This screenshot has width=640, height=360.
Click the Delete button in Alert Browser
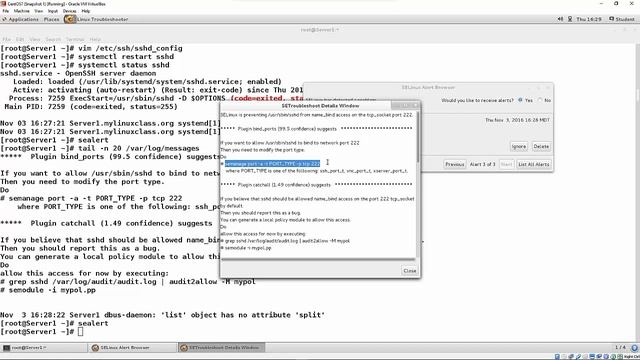(541, 147)
